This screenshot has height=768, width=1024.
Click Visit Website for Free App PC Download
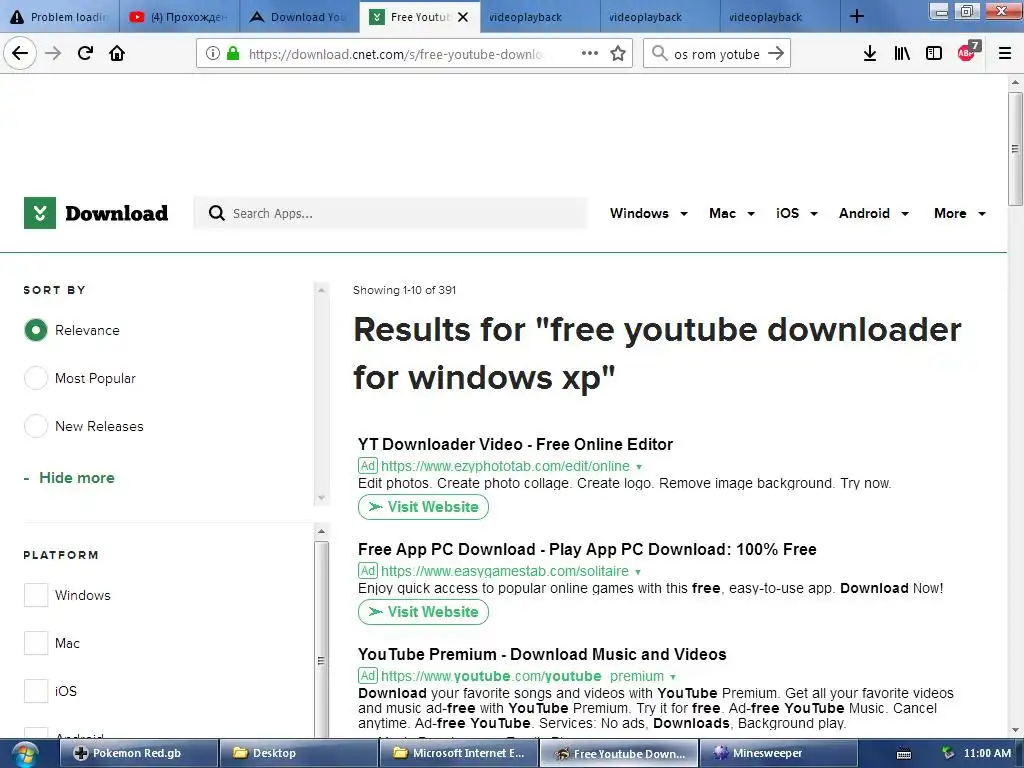(423, 612)
